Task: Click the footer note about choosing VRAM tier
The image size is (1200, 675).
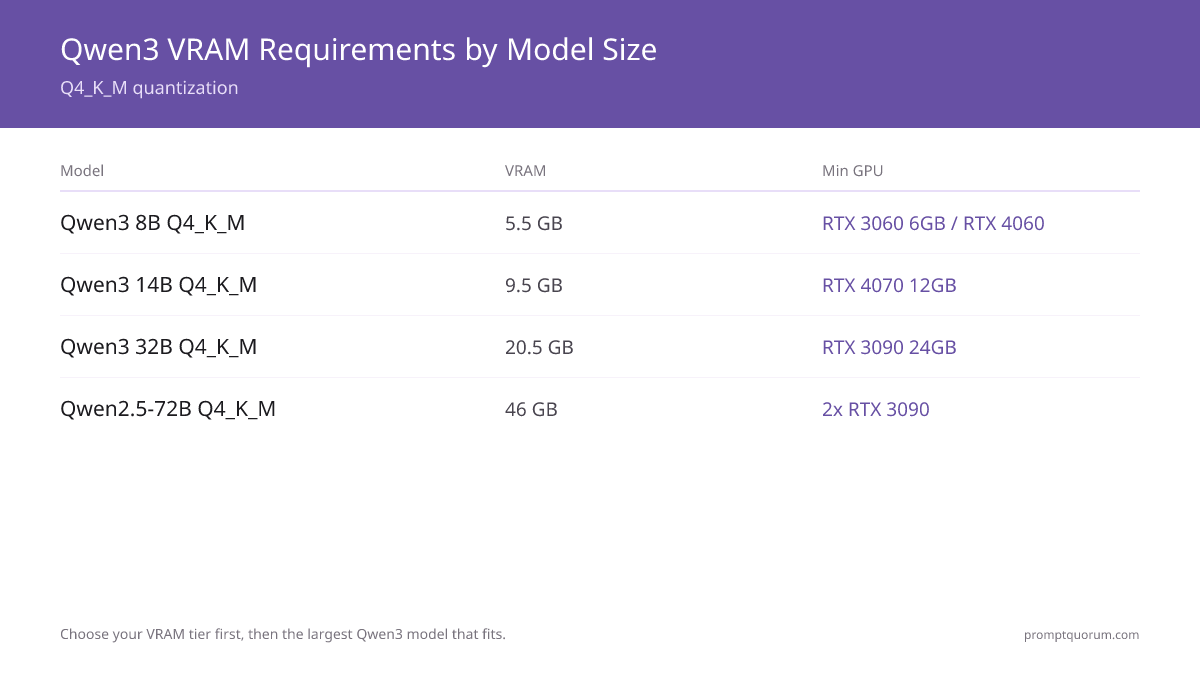Action: coord(283,634)
